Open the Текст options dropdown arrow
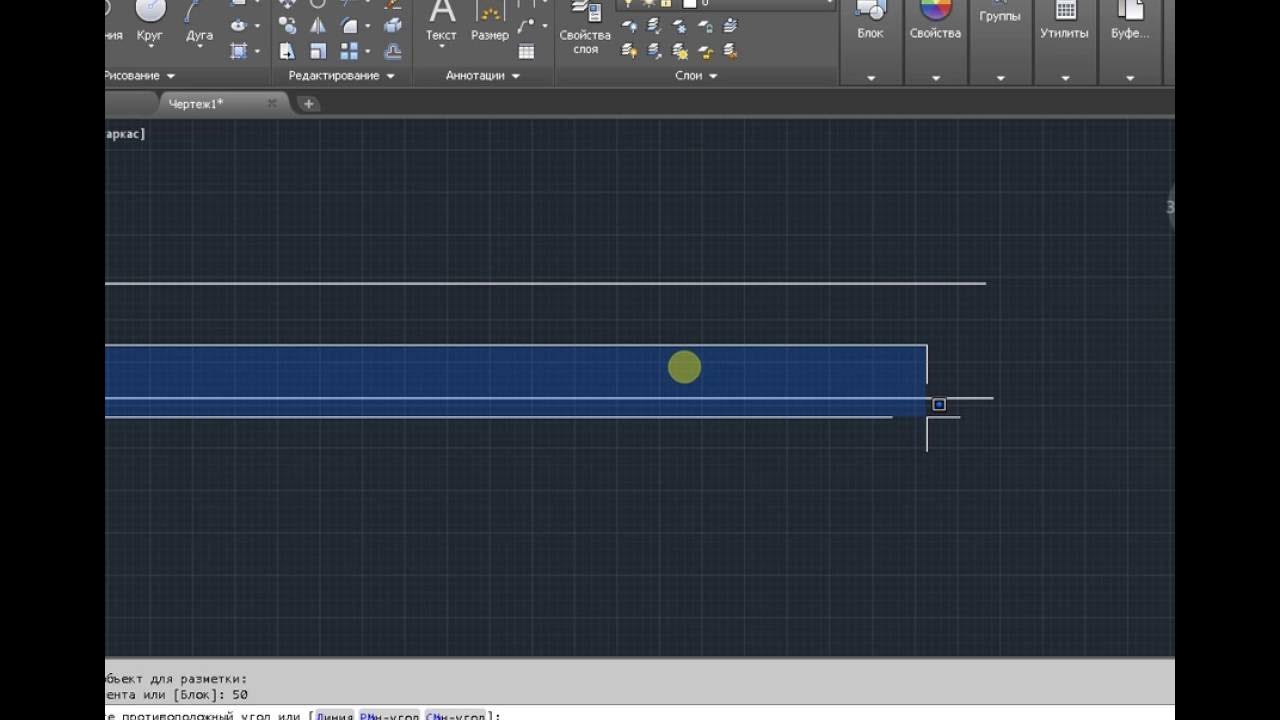The image size is (1280, 720). click(x=442, y=47)
